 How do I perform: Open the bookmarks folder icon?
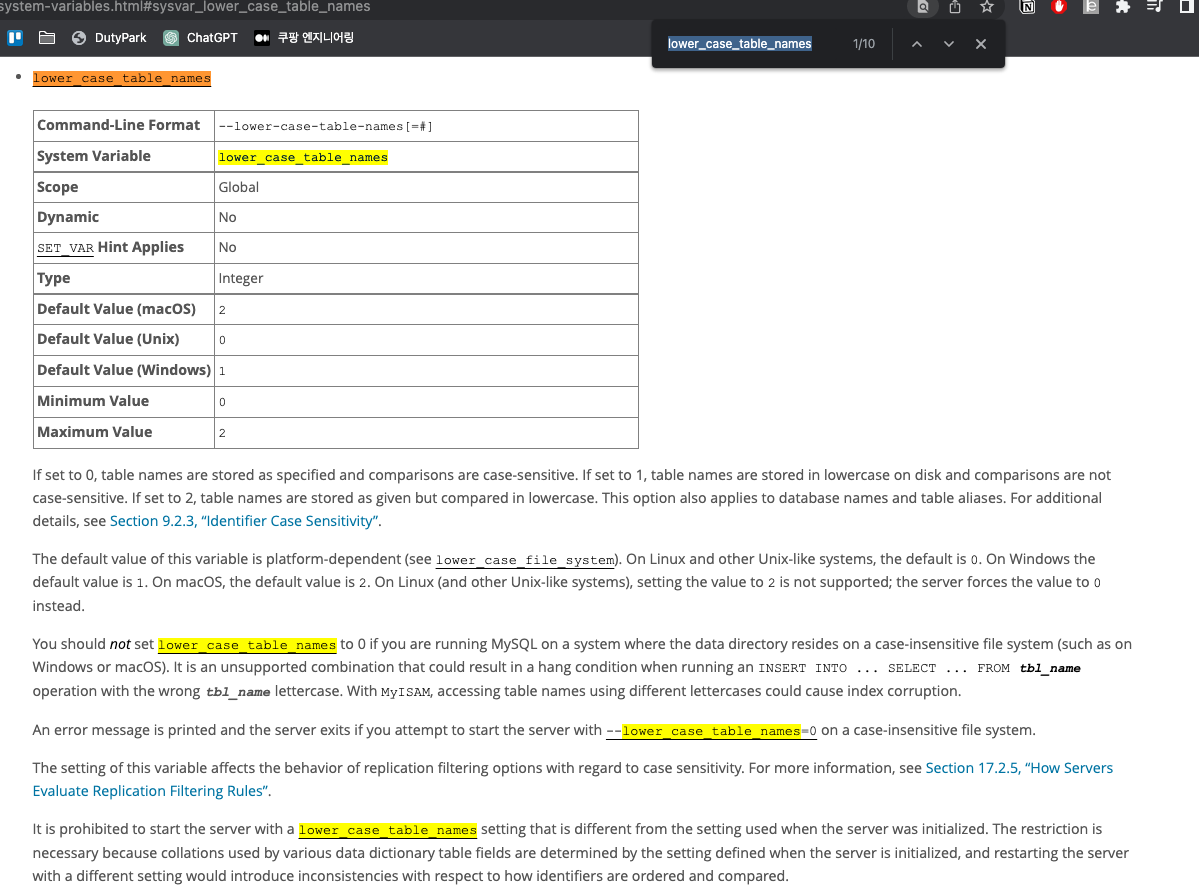pyautogui.click(x=47, y=37)
